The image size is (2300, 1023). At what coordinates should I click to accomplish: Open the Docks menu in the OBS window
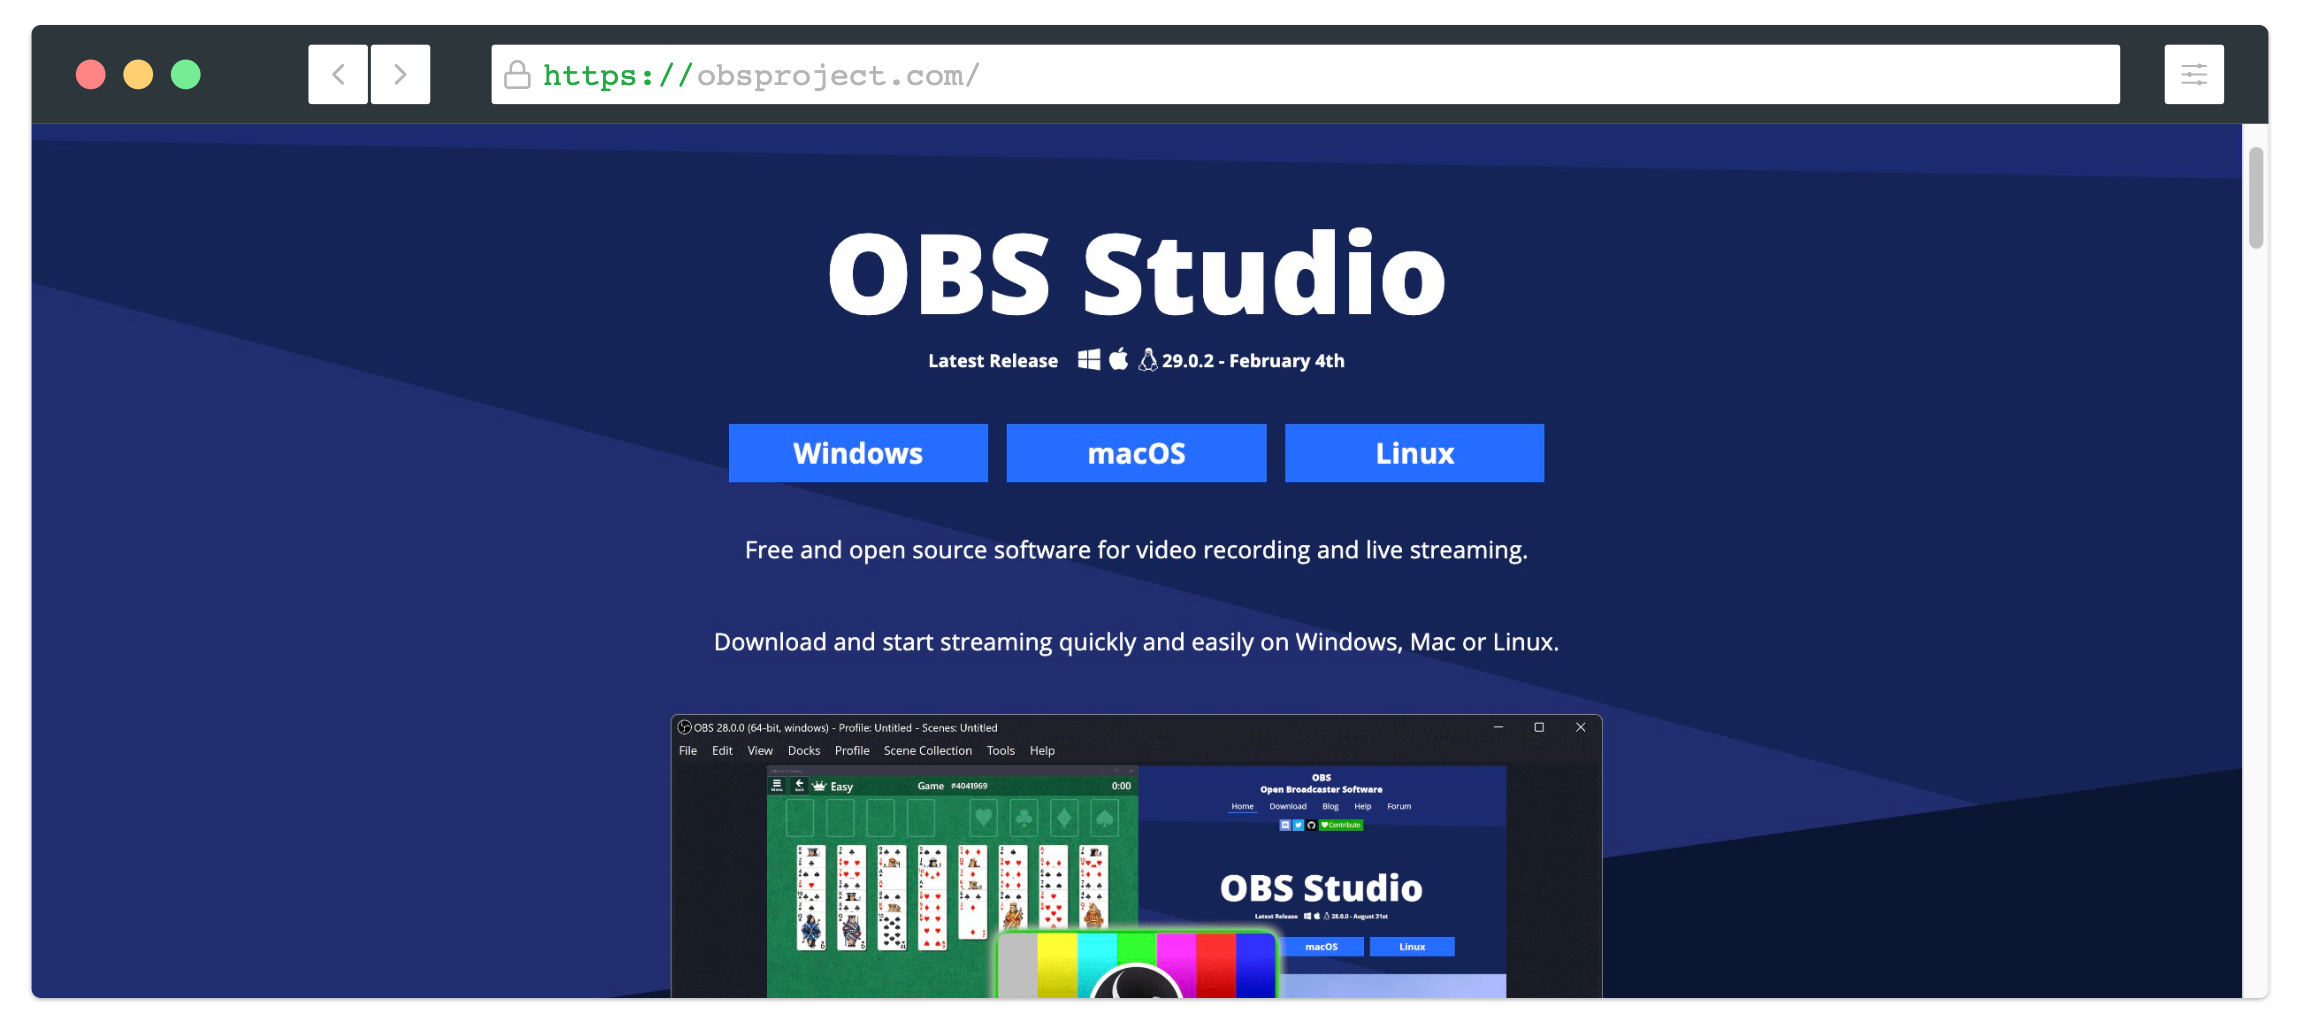pyautogui.click(x=804, y=751)
